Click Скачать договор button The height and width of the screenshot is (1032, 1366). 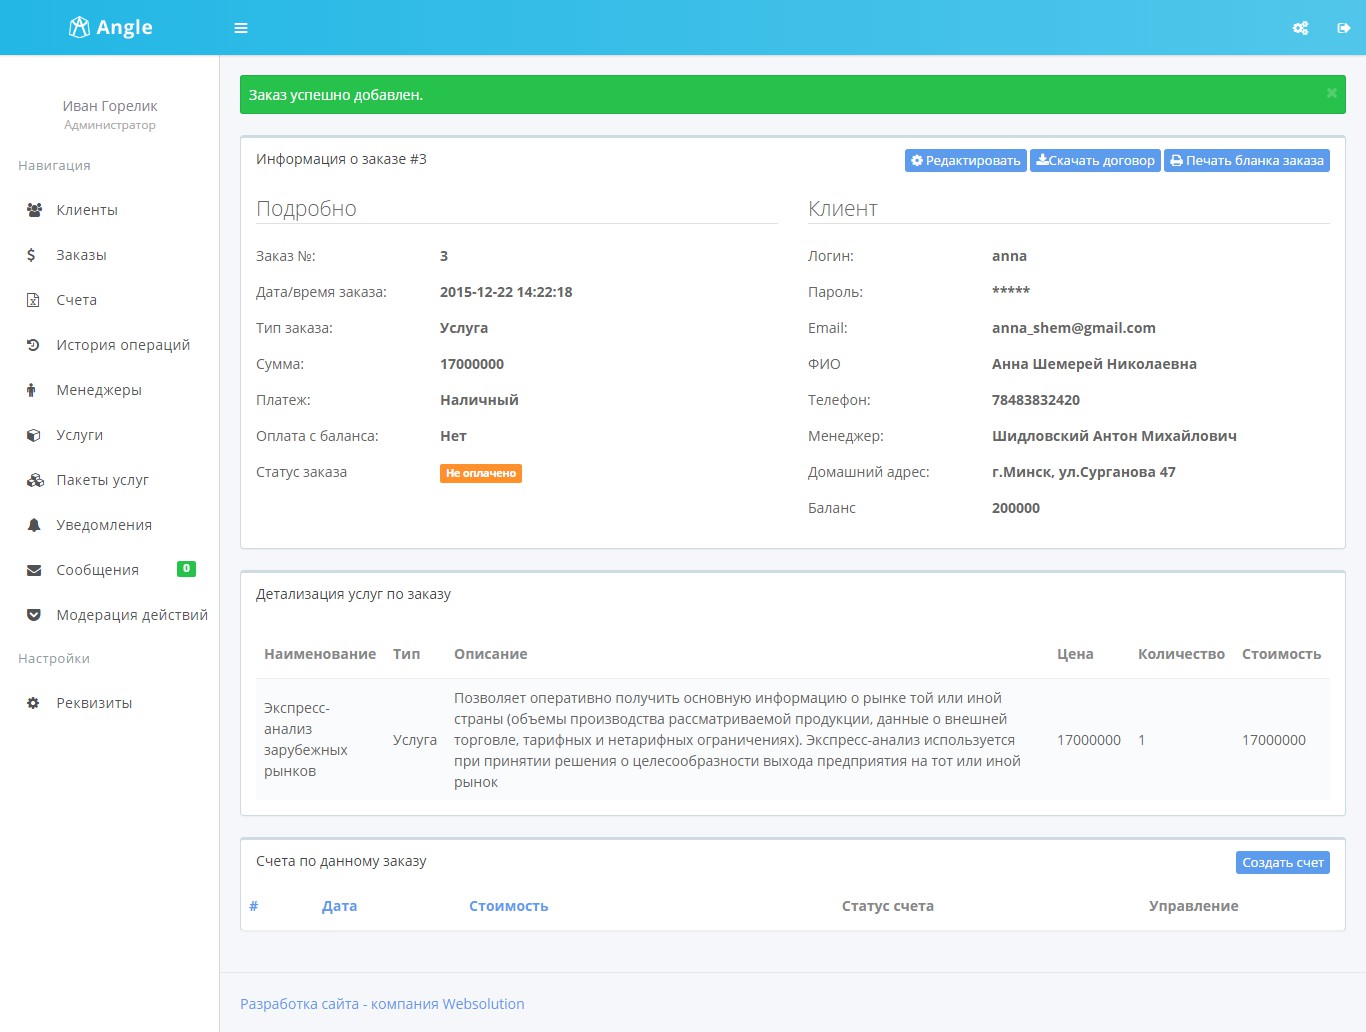pyautogui.click(x=1095, y=160)
